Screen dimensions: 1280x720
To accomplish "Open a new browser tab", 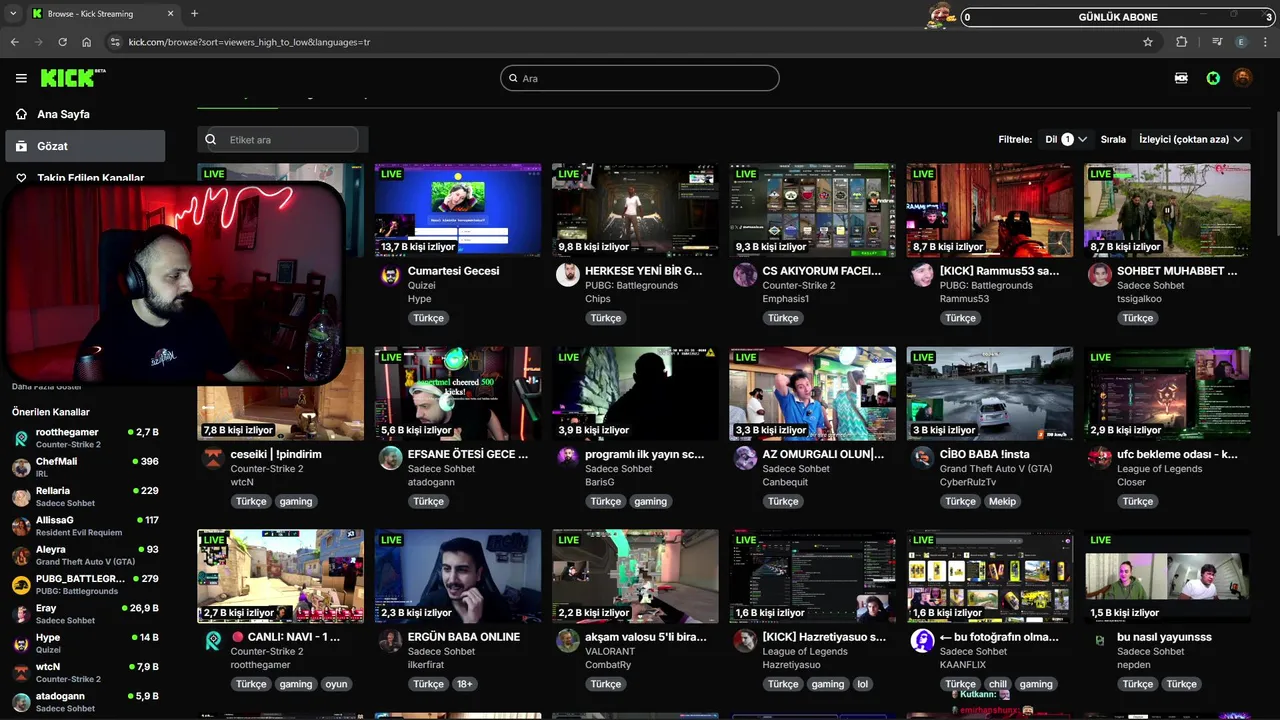I will (194, 14).
